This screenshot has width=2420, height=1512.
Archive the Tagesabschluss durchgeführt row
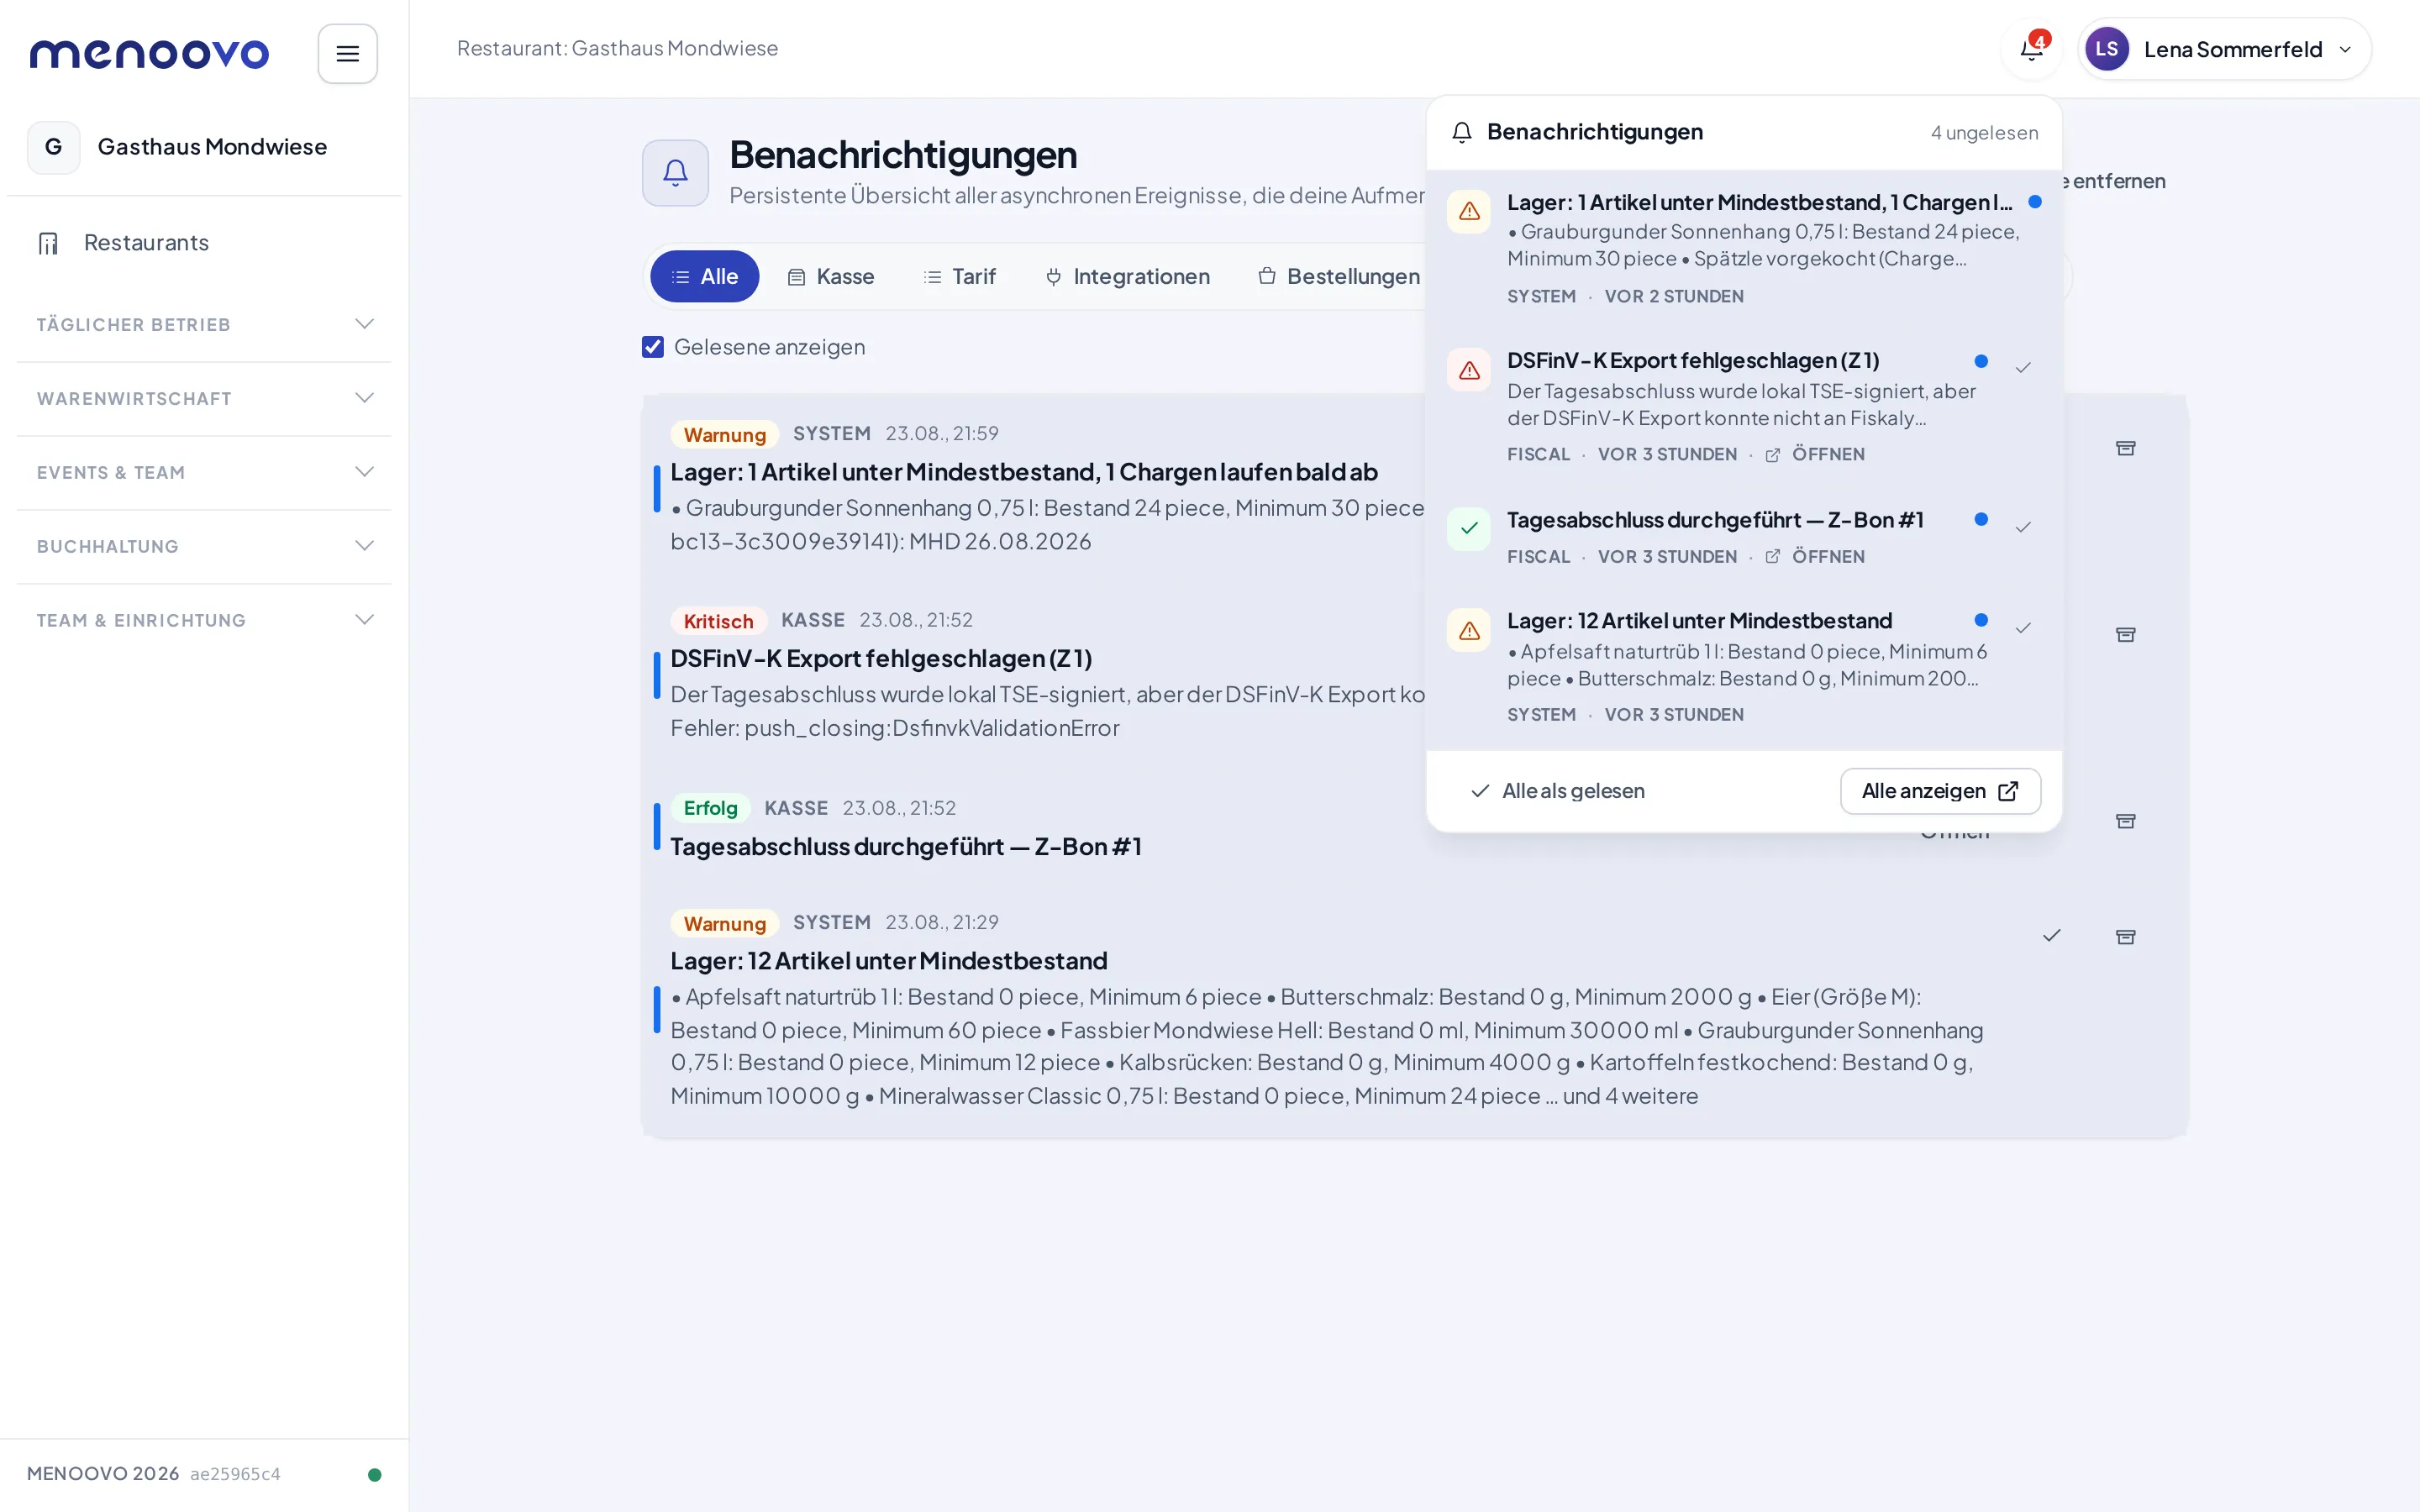coord(2126,821)
